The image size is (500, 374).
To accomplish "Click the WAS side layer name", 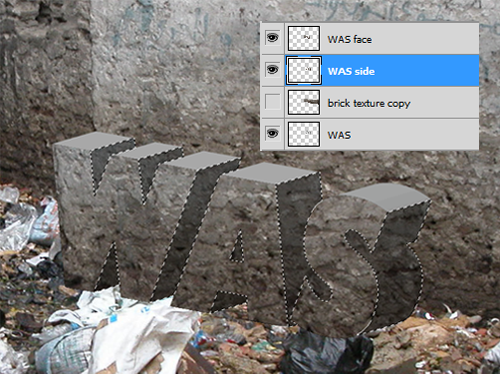I will coord(351,71).
